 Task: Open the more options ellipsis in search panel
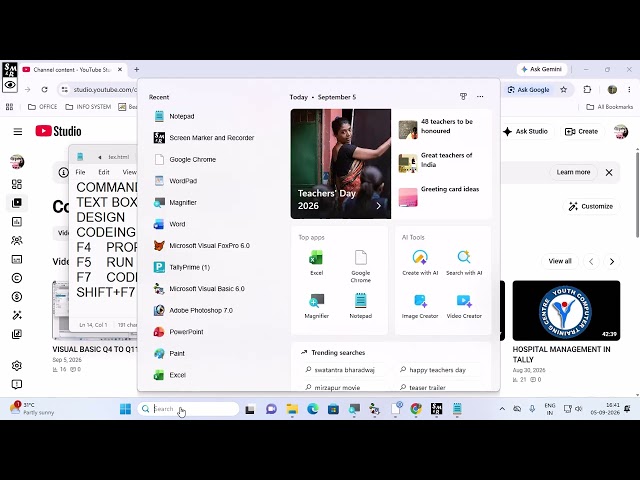[480, 97]
